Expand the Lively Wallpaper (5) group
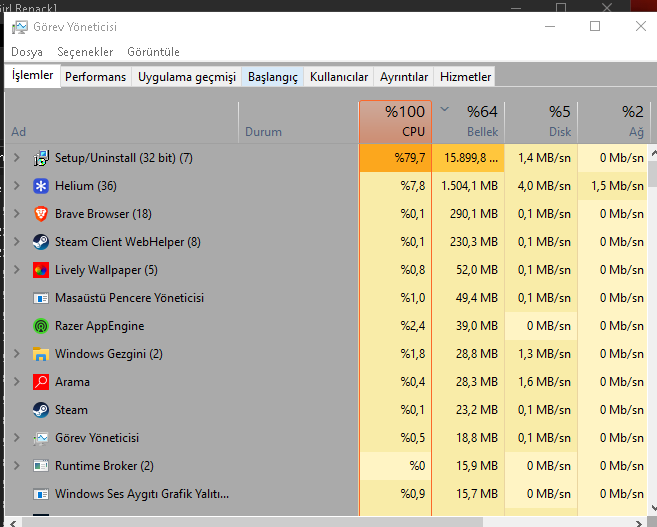 (17, 270)
